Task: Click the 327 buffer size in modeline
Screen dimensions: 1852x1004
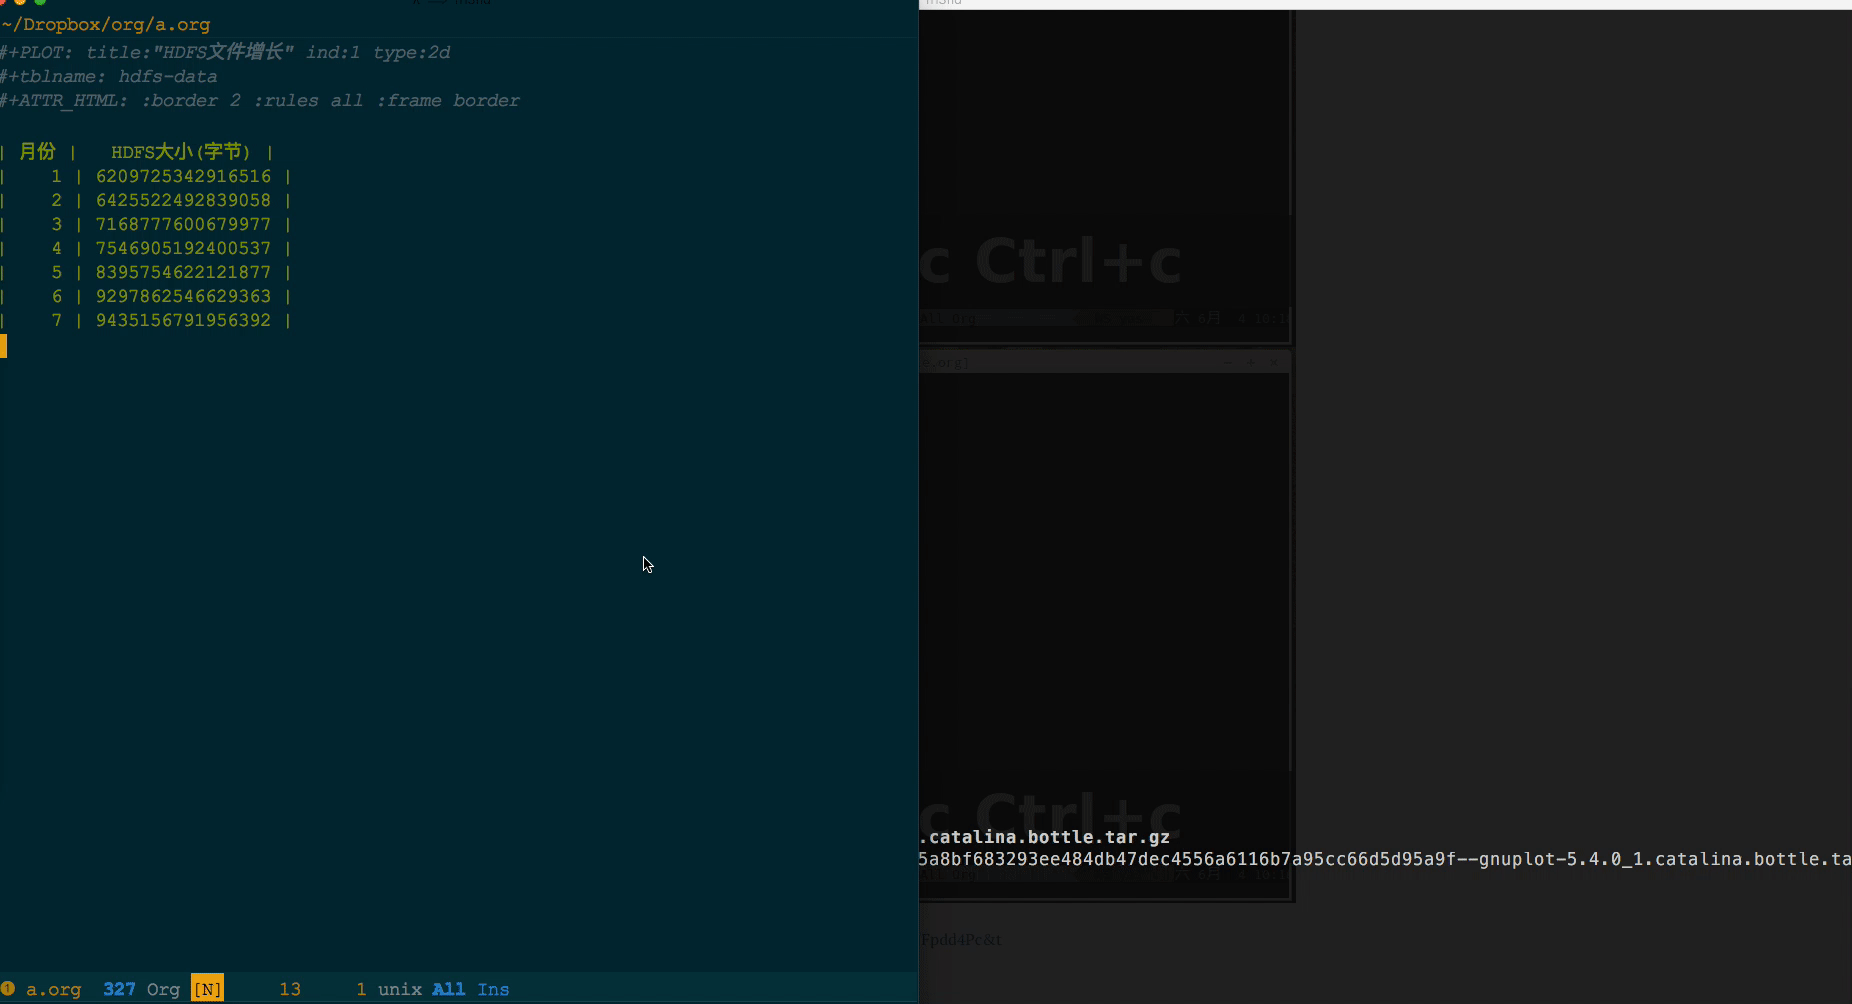Action: pos(119,989)
